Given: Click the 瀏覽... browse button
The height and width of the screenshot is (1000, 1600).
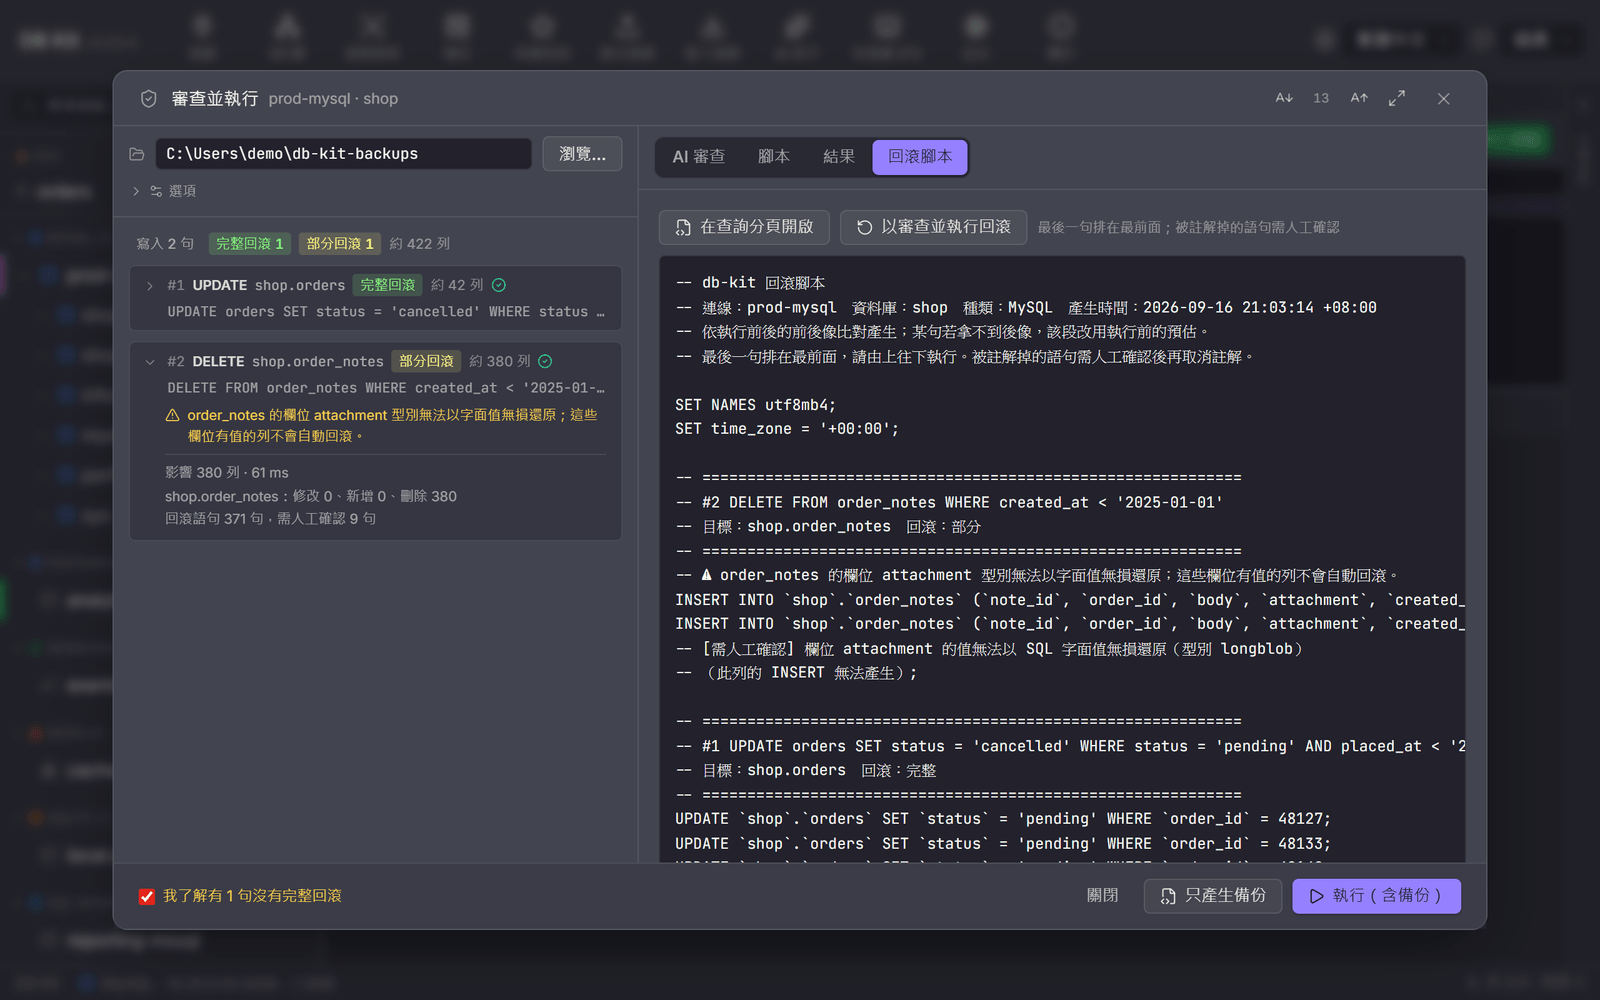Looking at the screenshot, I should click(582, 154).
